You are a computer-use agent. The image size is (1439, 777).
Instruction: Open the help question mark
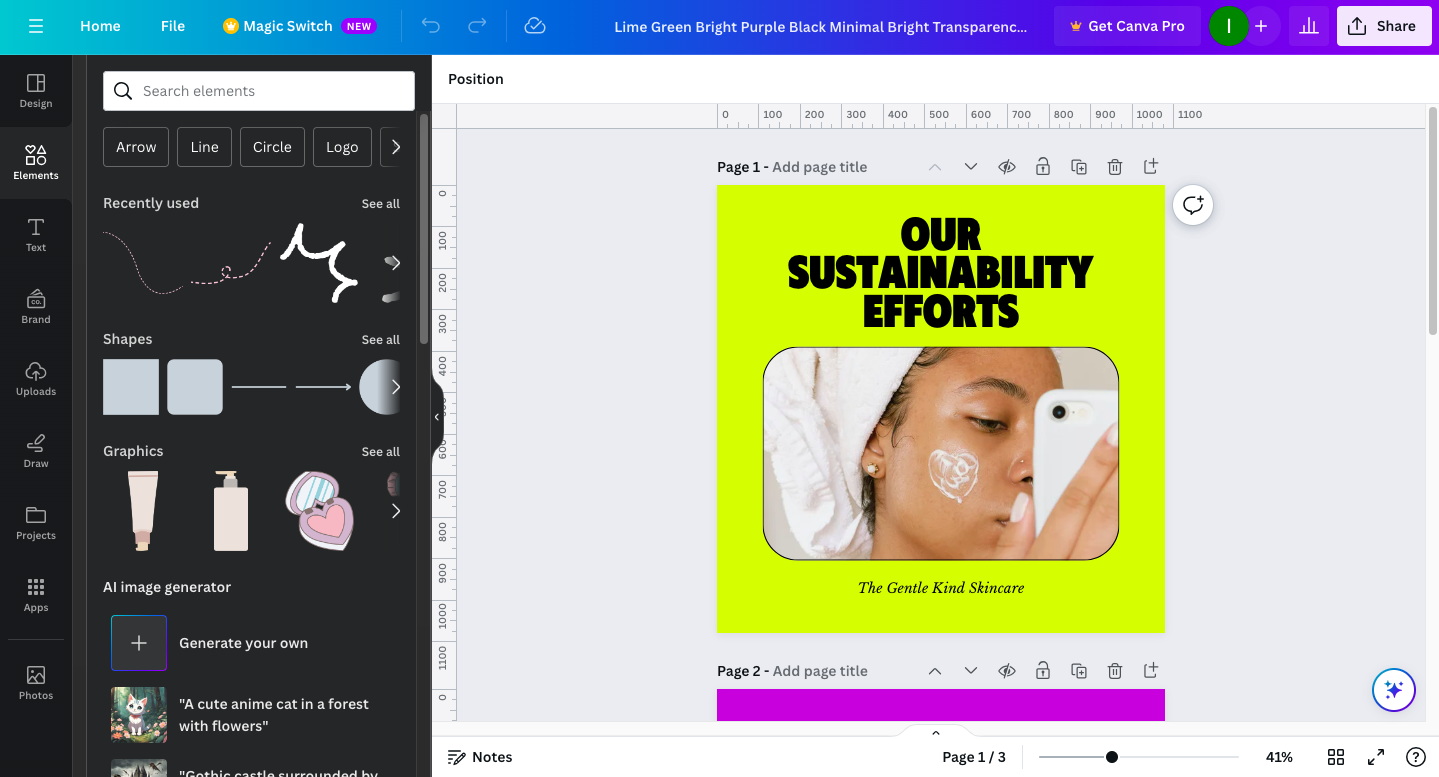(x=1416, y=757)
